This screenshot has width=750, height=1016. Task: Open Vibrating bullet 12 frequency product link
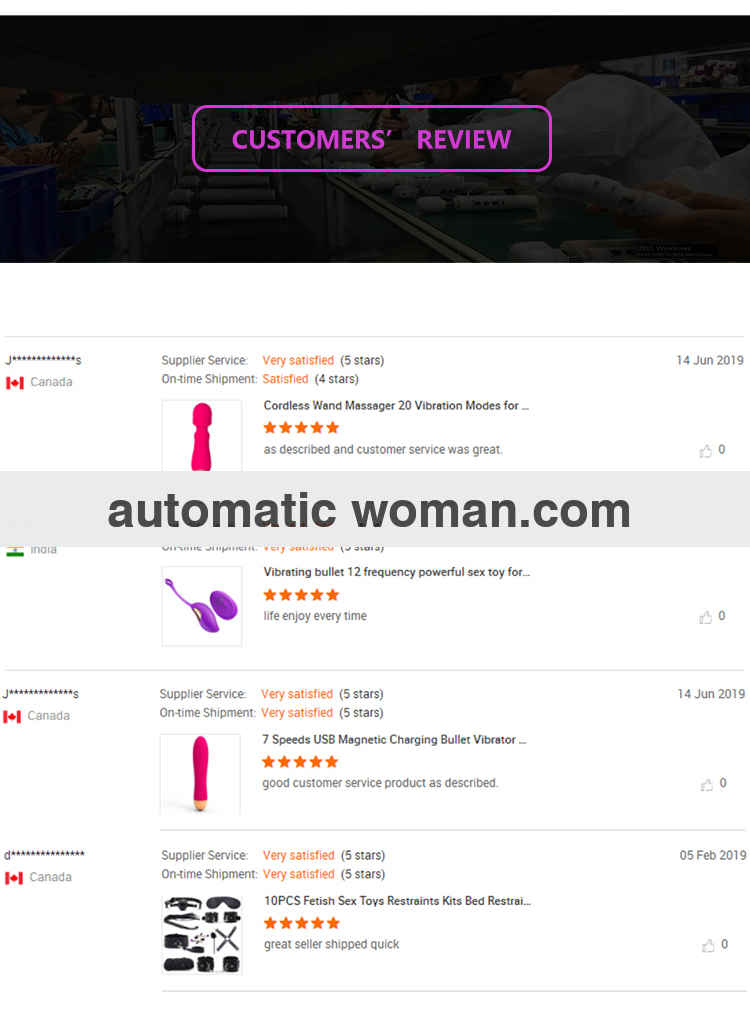(397, 572)
